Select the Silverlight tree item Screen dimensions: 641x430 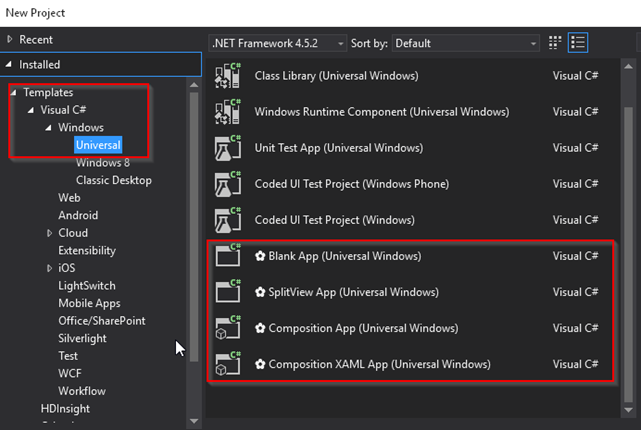tap(82, 338)
